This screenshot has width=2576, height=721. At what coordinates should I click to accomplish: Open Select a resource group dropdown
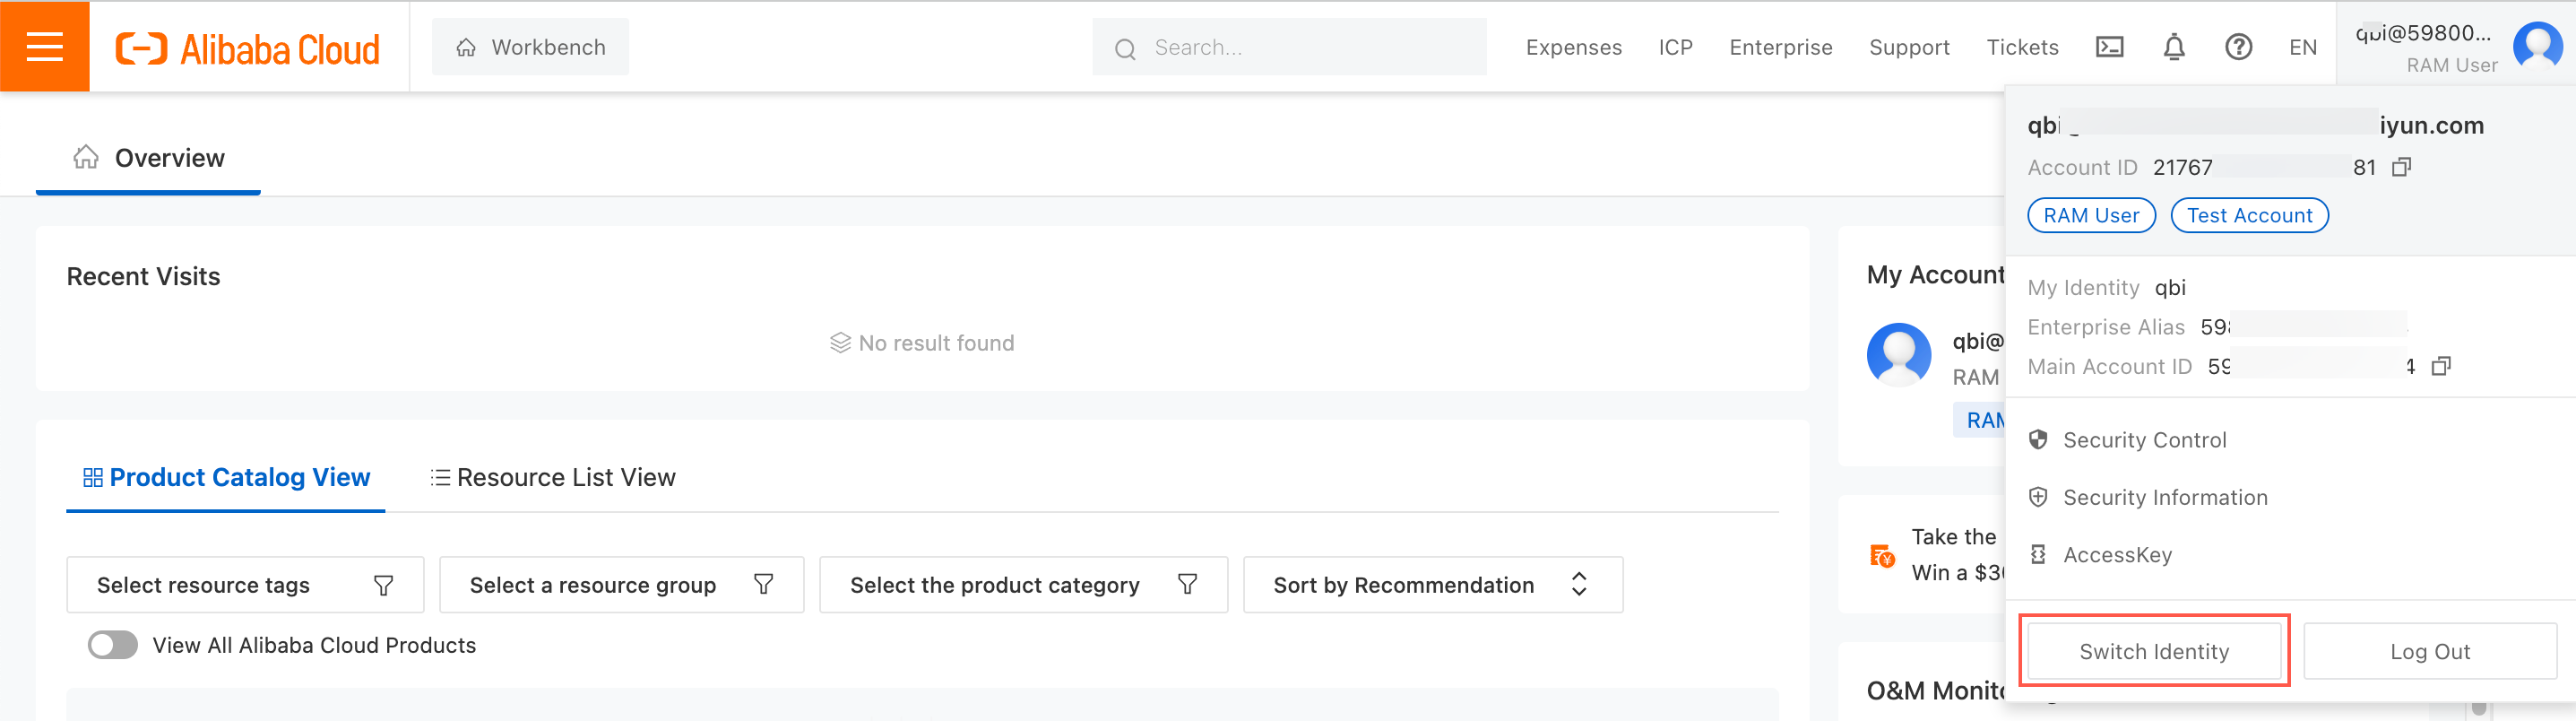[x=621, y=585]
